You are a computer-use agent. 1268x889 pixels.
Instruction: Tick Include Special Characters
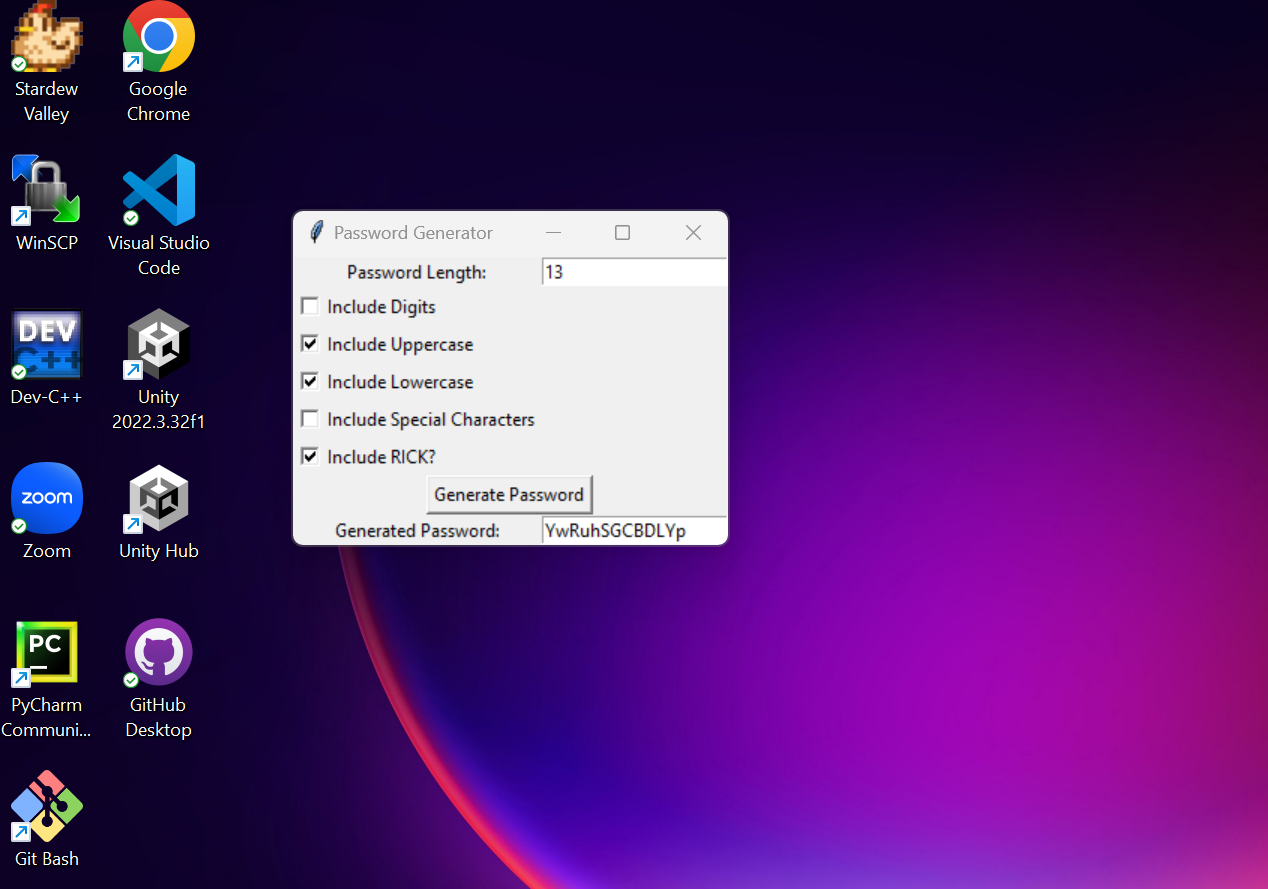point(310,419)
